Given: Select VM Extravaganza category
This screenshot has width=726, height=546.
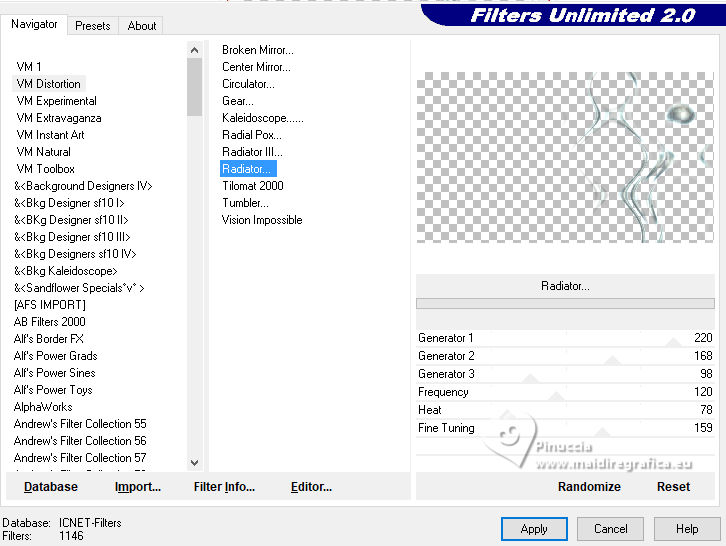Looking at the screenshot, I should pyautogui.click(x=59, y=118).
